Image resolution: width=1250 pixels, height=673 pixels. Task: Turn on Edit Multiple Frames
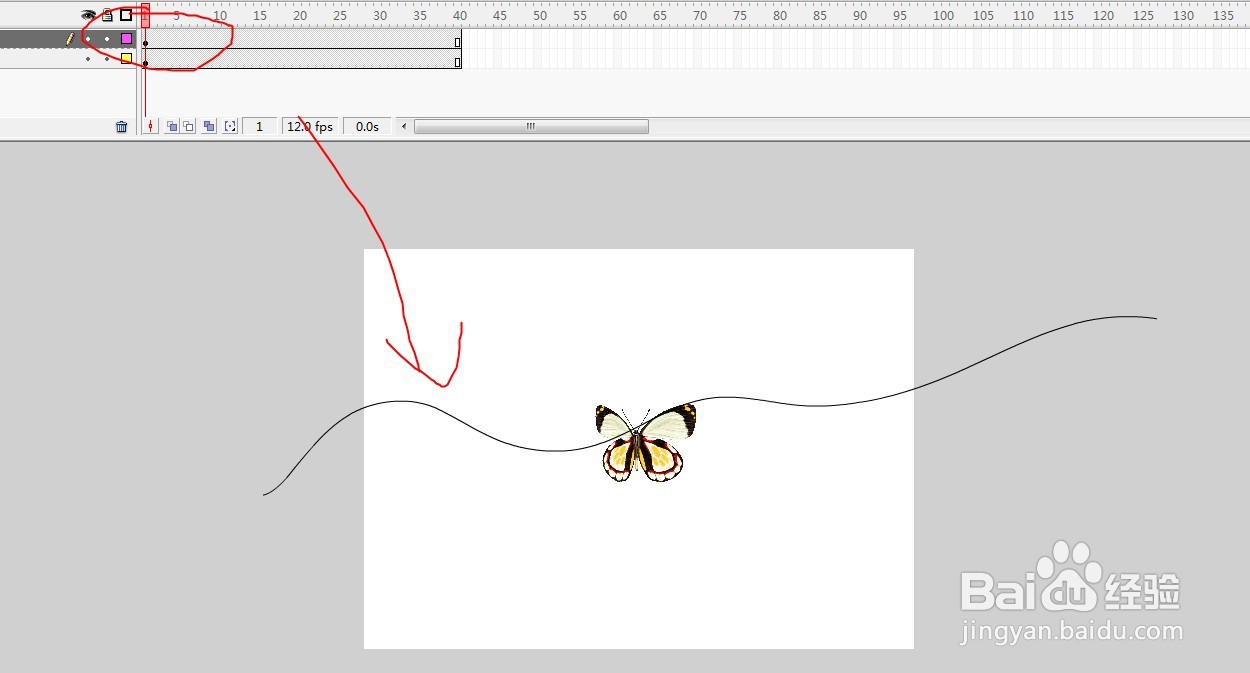[x=208, y=127]
